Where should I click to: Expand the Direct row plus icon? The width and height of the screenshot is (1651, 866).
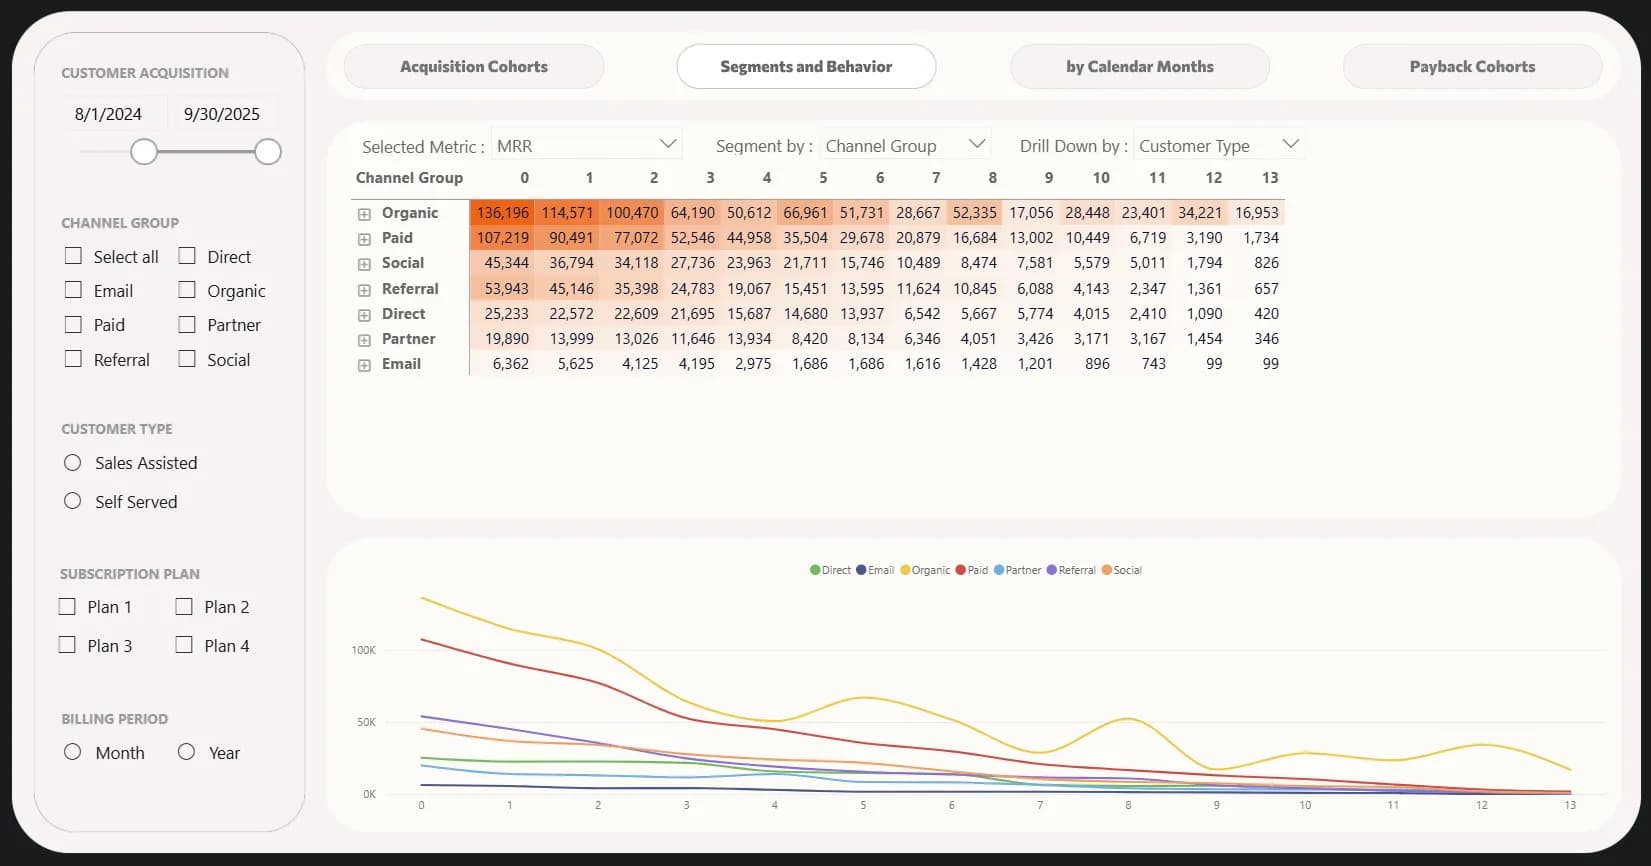pos(364,315)
